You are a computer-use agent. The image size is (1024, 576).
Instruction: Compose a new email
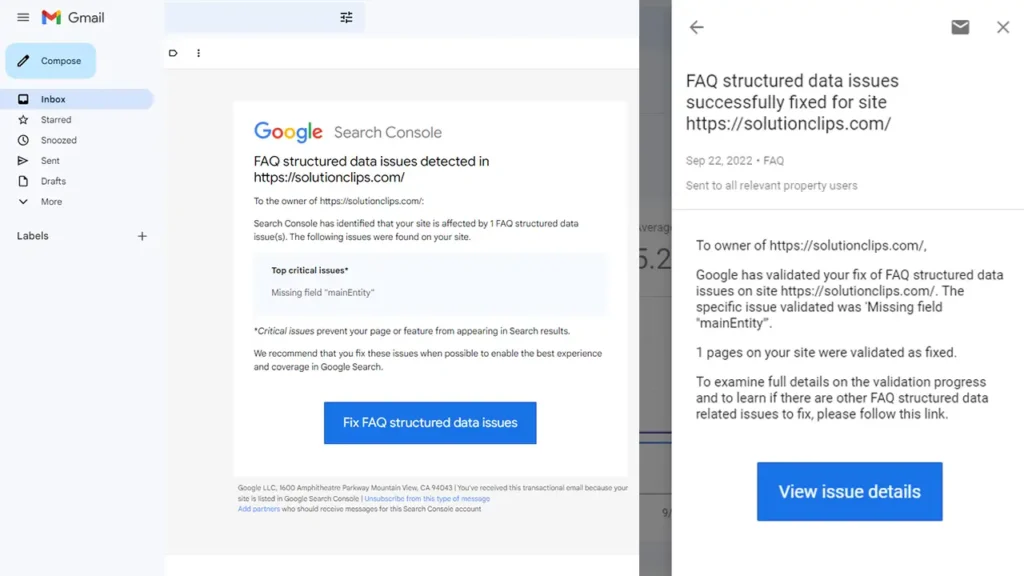click(51, 61)
